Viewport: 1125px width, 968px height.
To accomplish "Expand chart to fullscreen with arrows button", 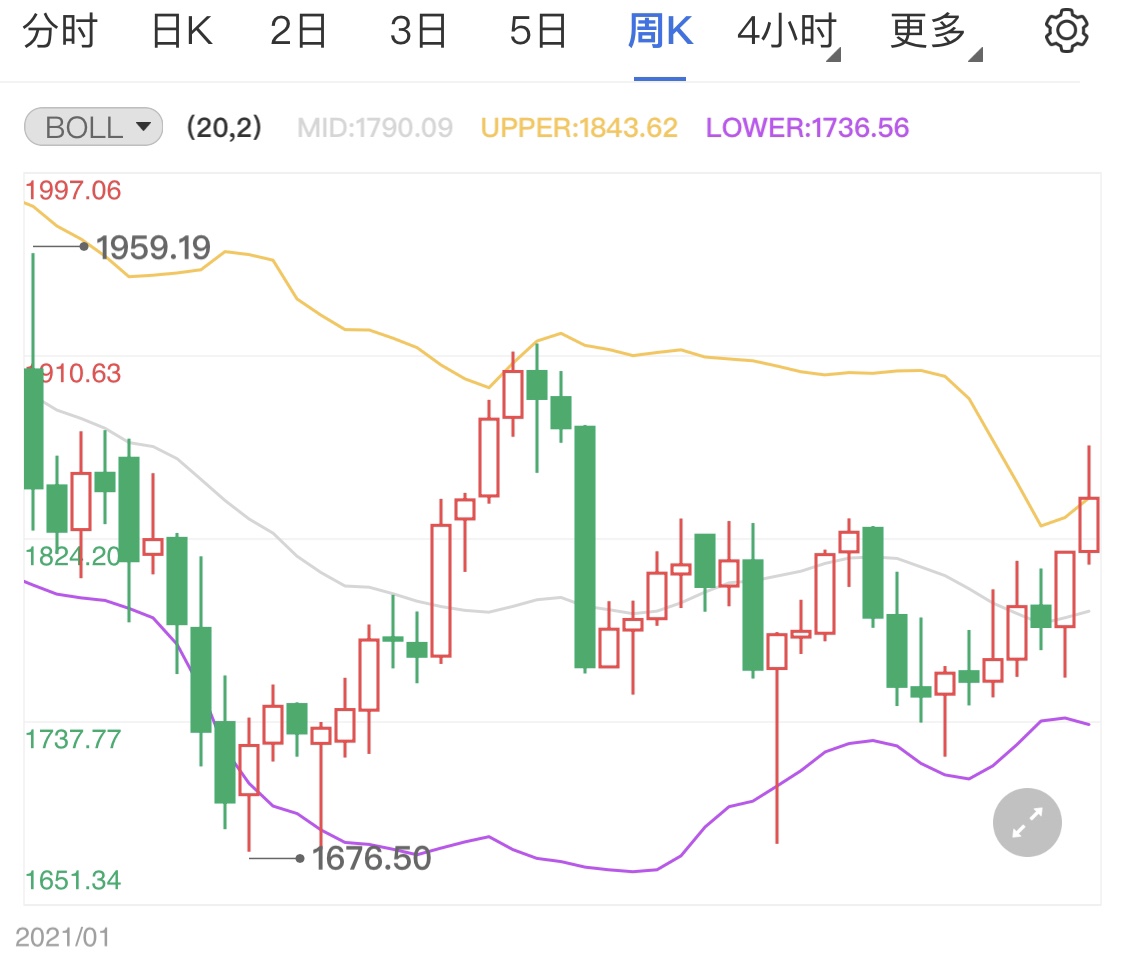I will [1027, 822].
